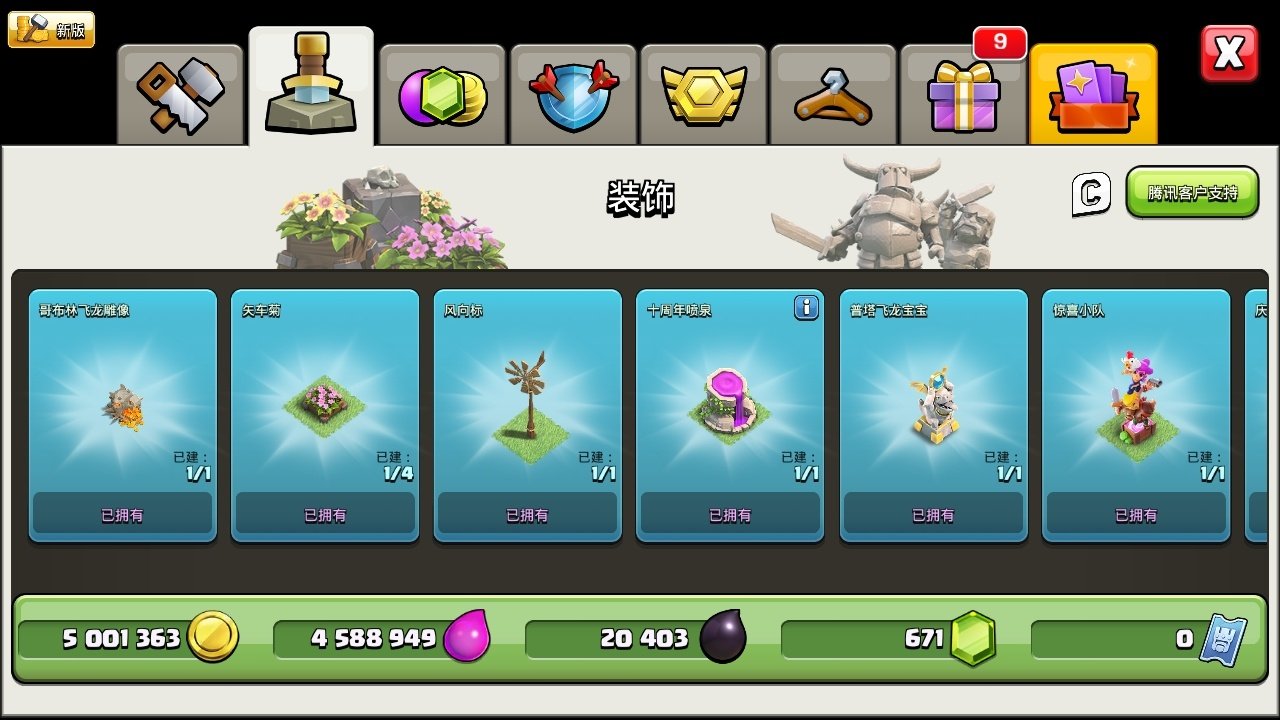This screenshot has height=720, width=1280.
Task: Open the golden winged badge tab
Action: (x=703, y=95)
